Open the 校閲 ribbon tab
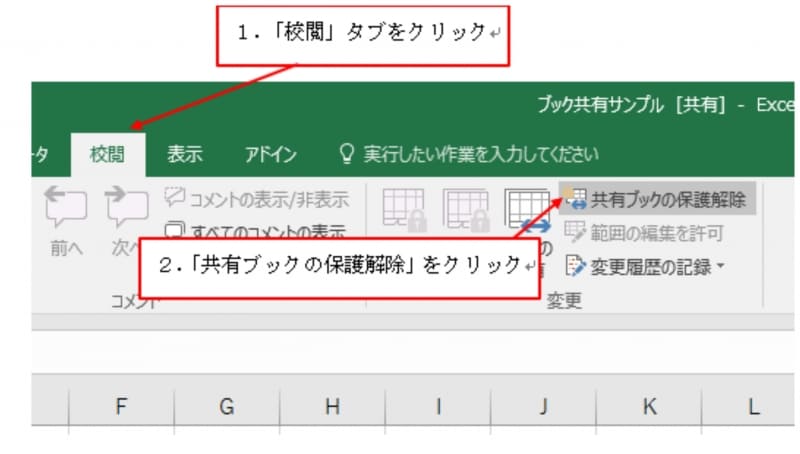 [x=108, y=154]
